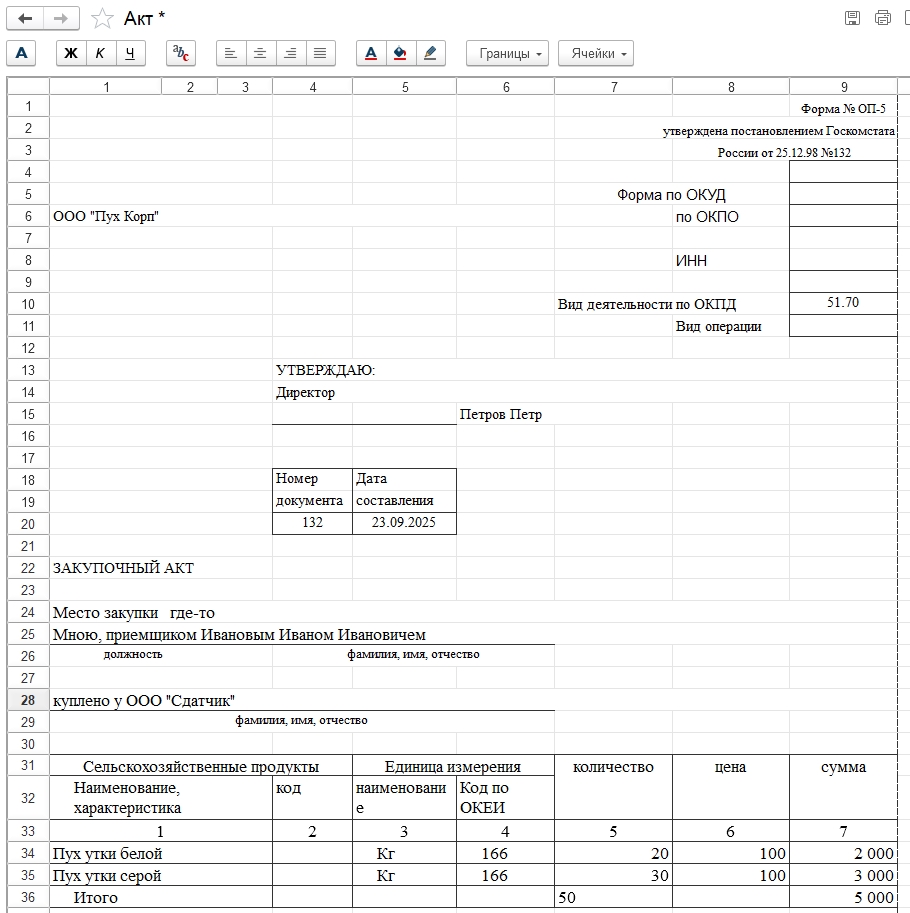Image resolution: width=910 pixels, height=913 pixels.
Task: Select the 'цена' column header cell
Action: (x=731, y=787)
